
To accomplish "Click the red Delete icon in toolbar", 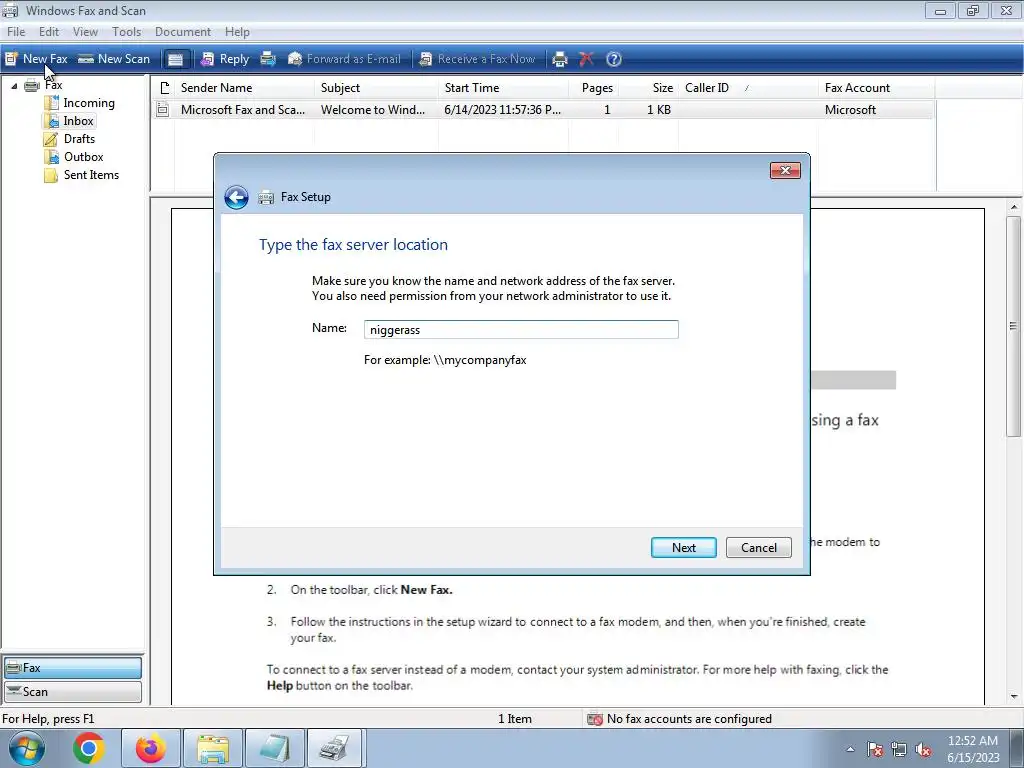I will point(586,59).
